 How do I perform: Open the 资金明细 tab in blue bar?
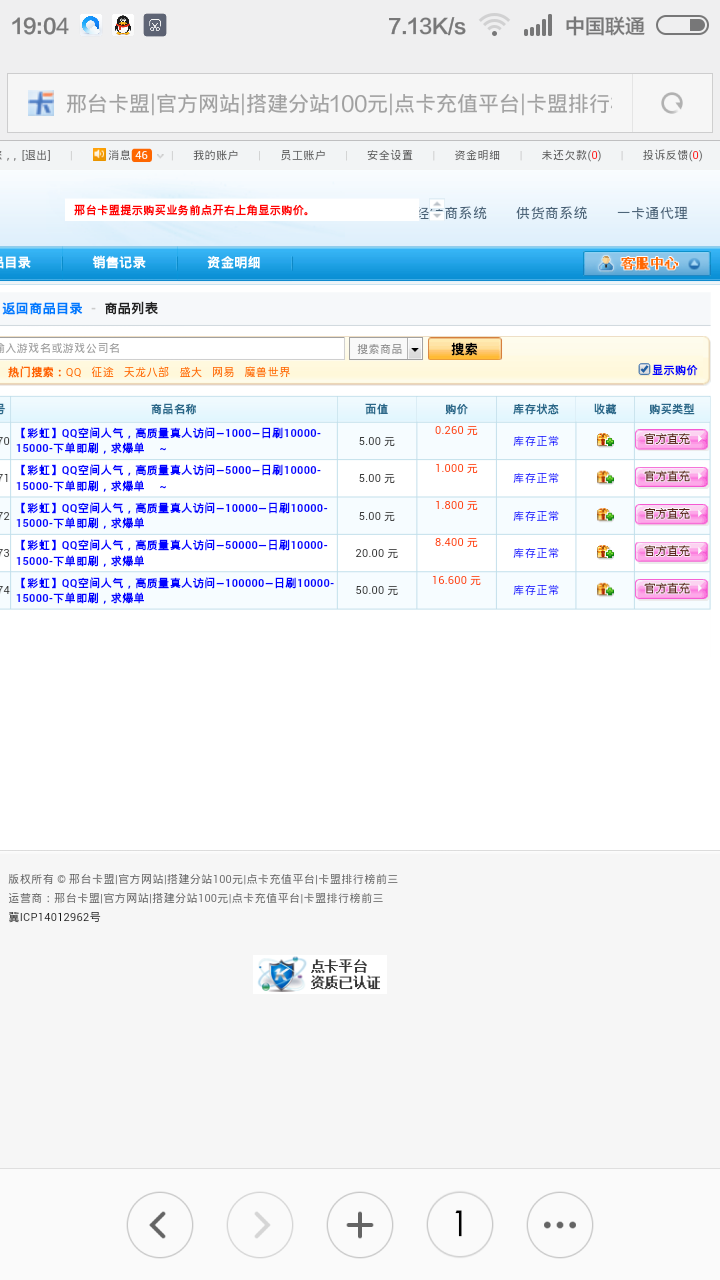pos(233,263)
